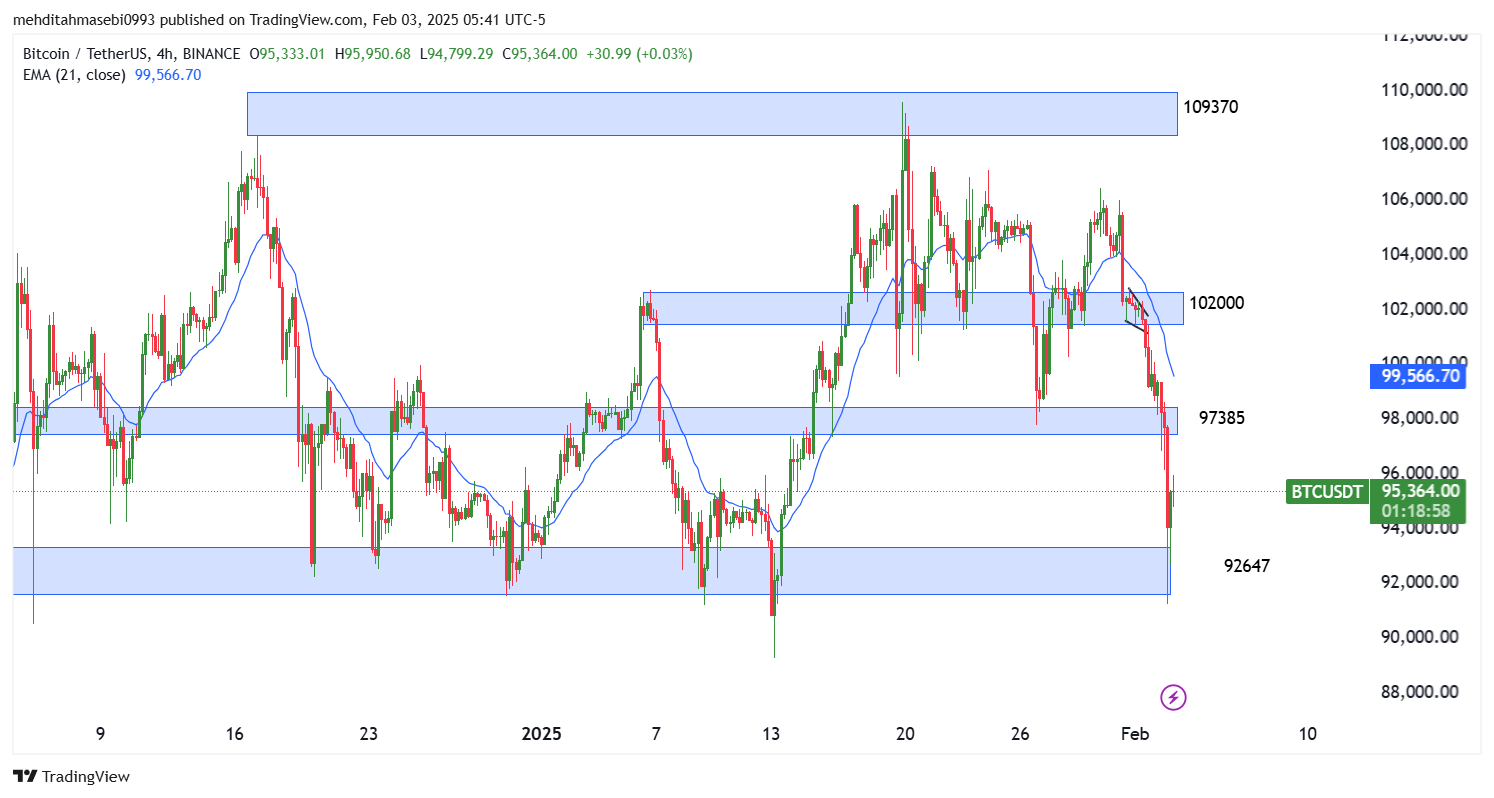Click the 104,000.00 price axis label
The image size is (1494, 798).
pyautogui.click(x=1424, y=254)
